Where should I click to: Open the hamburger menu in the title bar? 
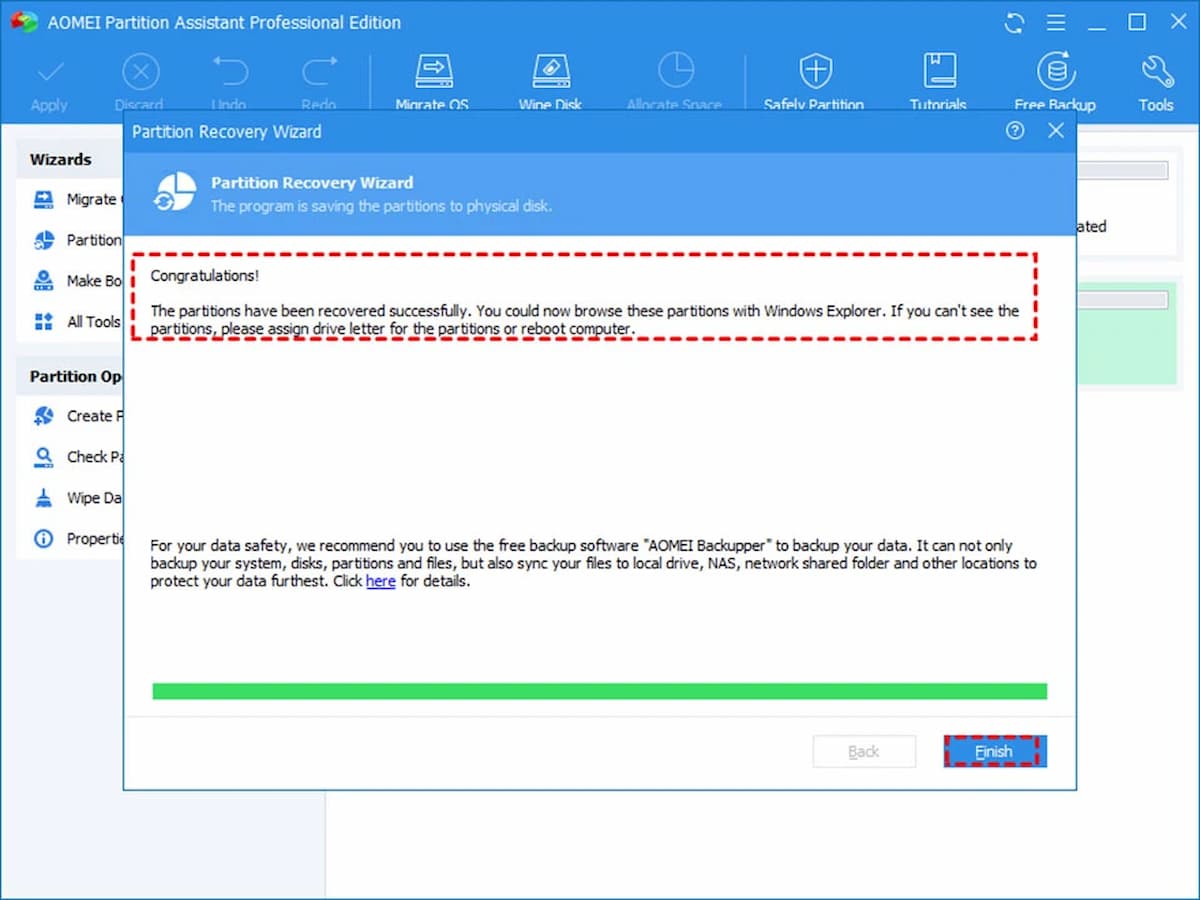coord(1056,22)
